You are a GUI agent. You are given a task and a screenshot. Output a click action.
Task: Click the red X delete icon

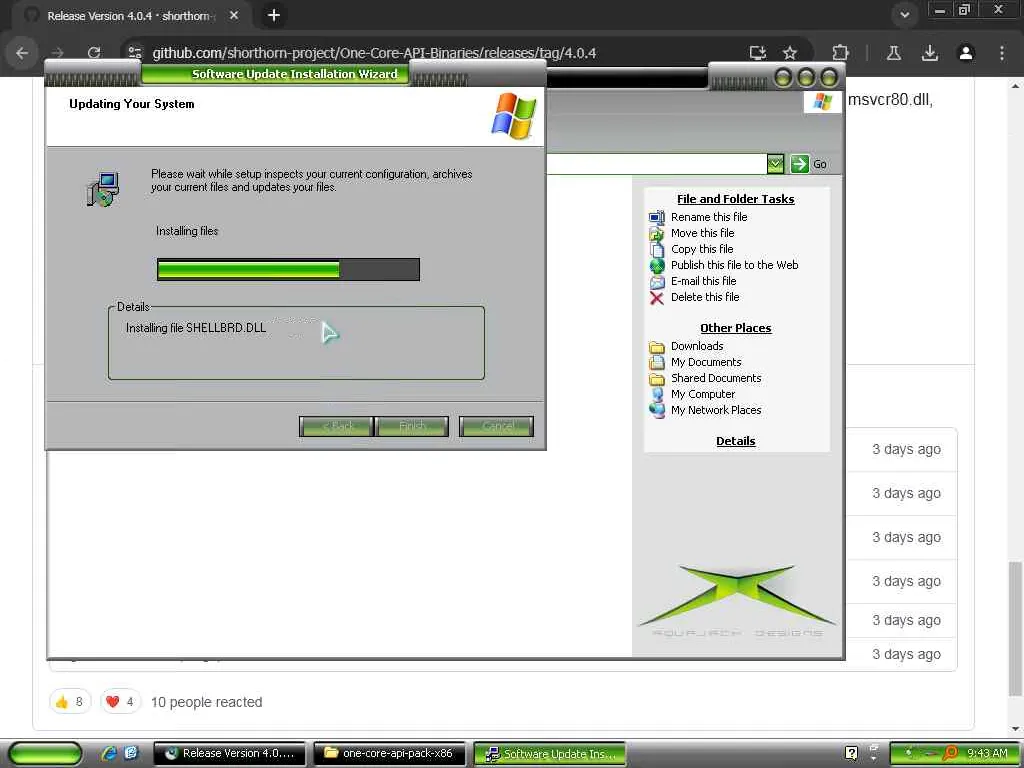click(x=656, y=298)
